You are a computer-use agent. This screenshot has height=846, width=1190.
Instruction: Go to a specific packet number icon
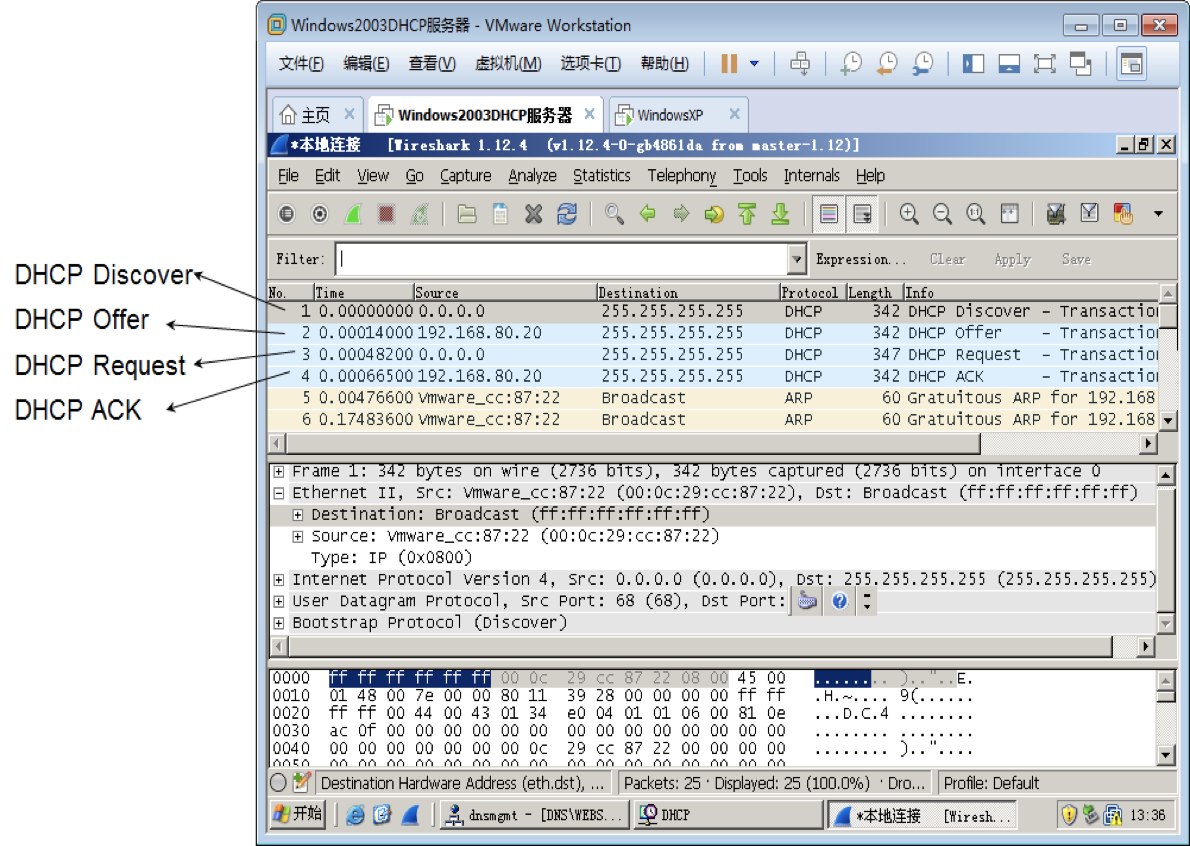[714, 215]
